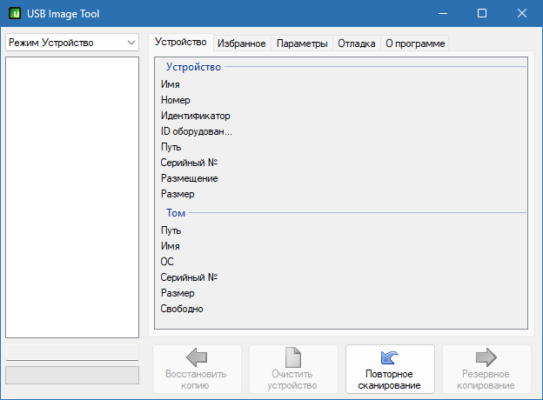Open the Режим Устройство dropdown

[72, 42]
